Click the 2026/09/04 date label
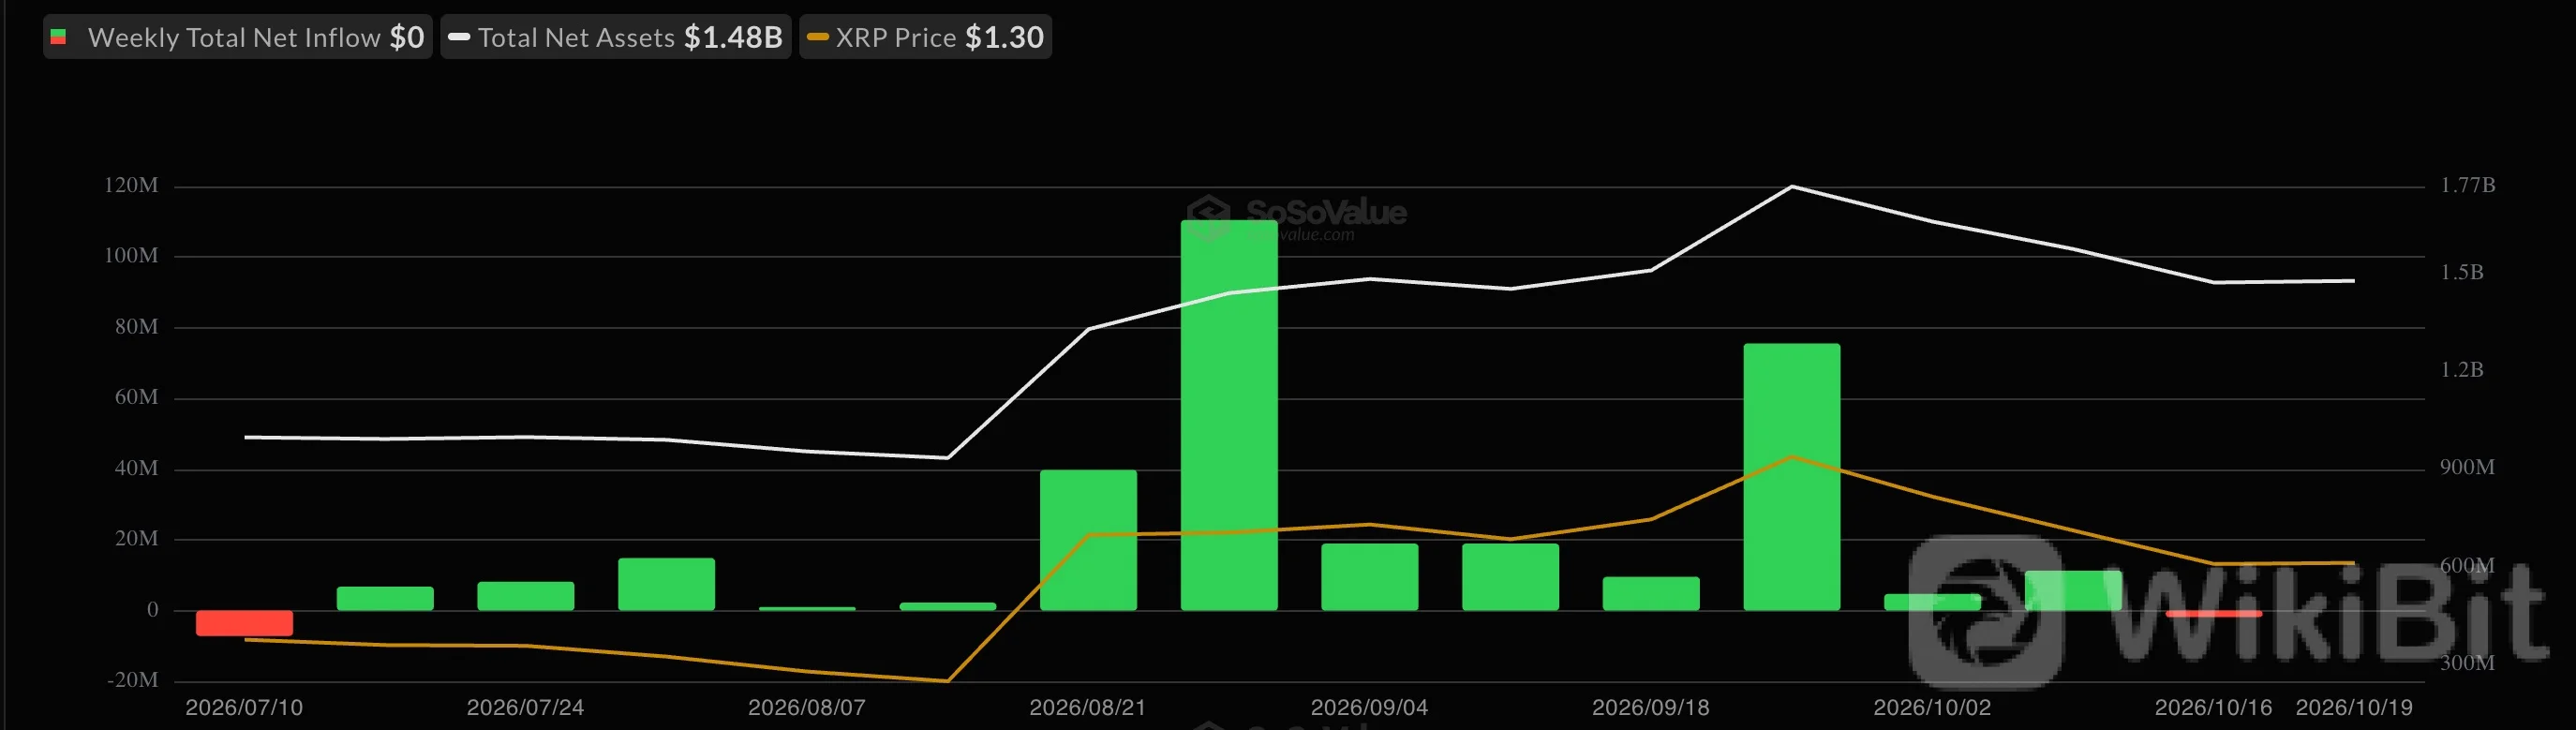 pyautogui.click(x=1370, y=708)
